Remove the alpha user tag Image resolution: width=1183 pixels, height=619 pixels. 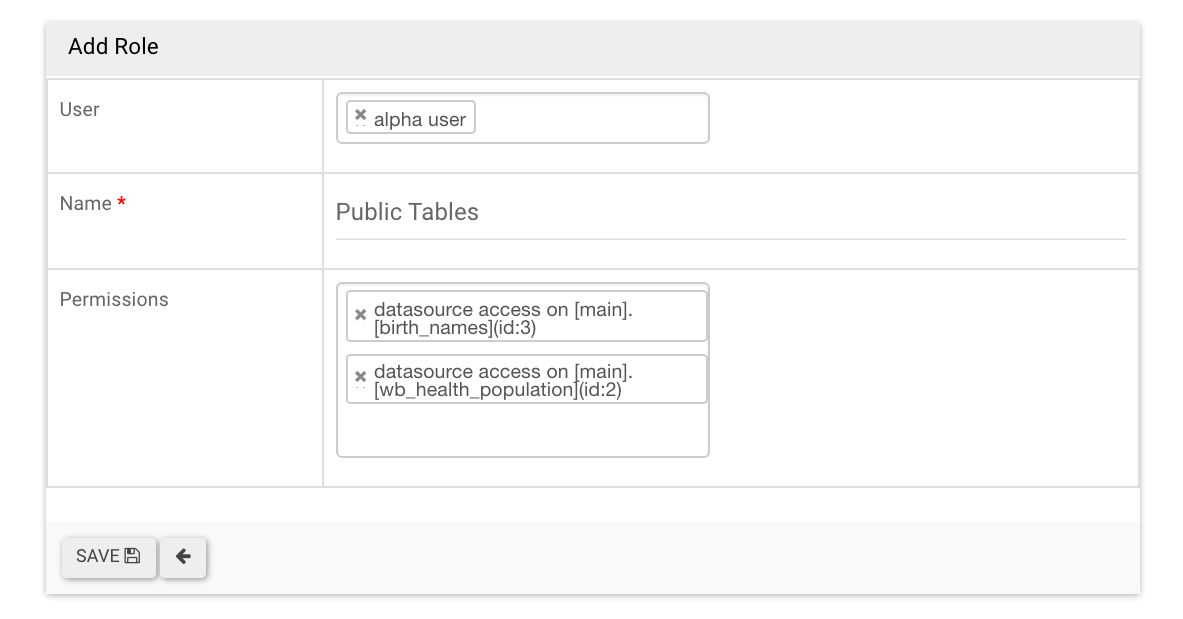tap(361, 115)
